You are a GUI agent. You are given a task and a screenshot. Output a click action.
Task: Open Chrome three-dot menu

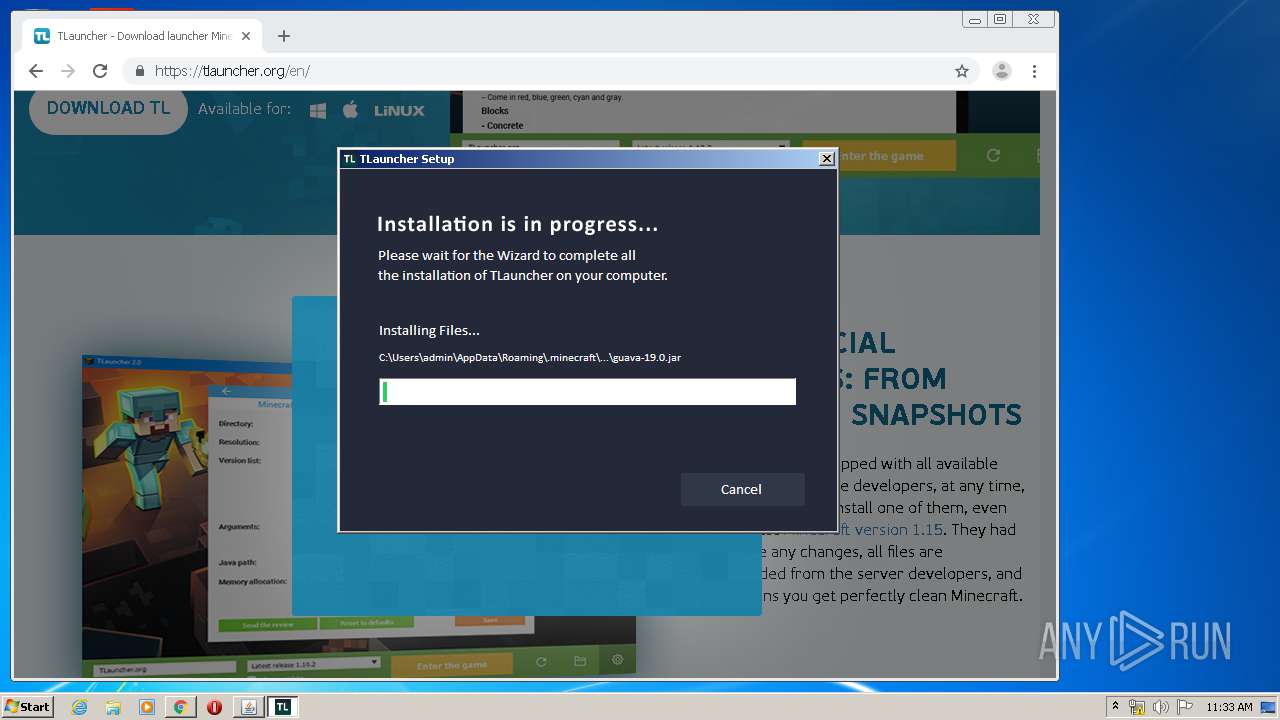[1034, 71]
